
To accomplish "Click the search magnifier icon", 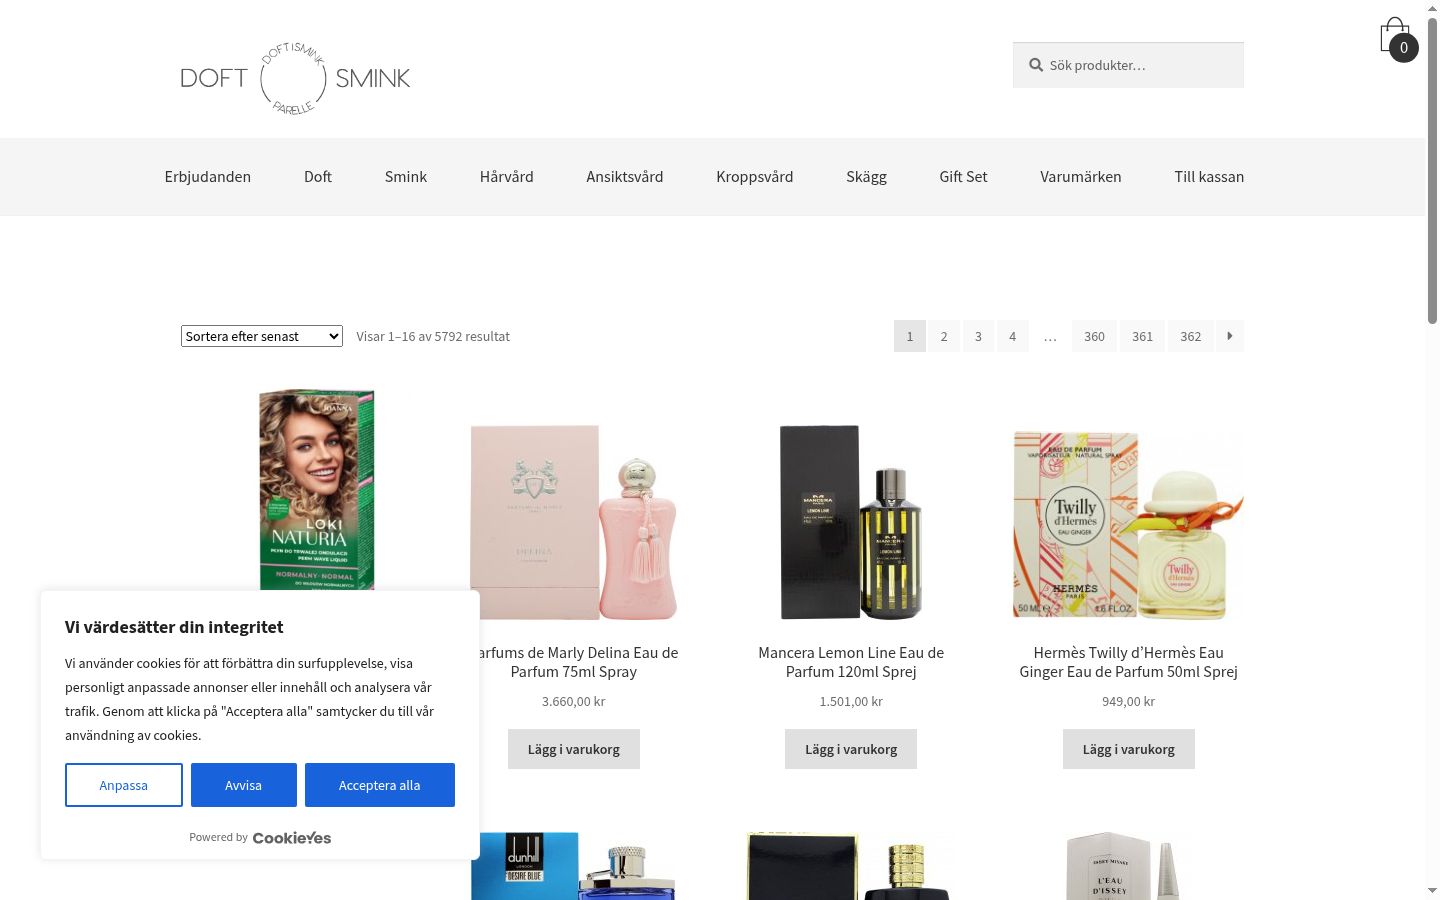I will coord(1036,65).
